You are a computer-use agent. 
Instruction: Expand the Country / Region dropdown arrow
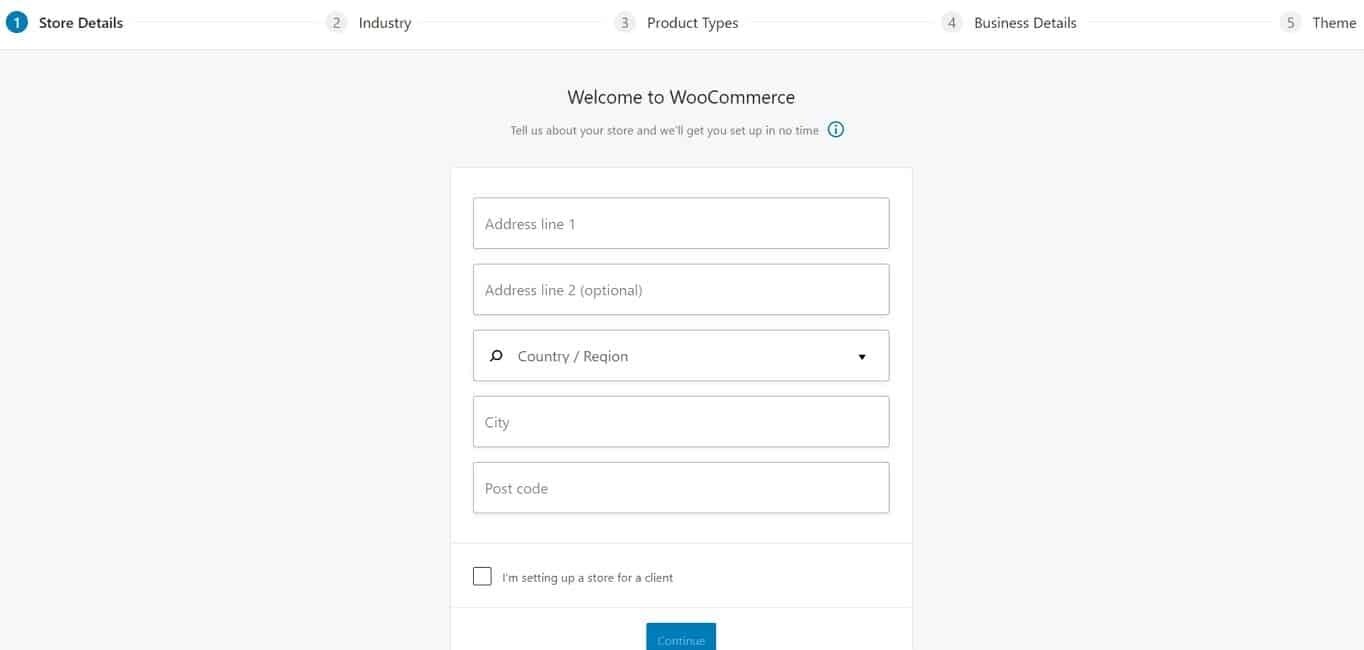pyautogui.click(x=862, y=357)
